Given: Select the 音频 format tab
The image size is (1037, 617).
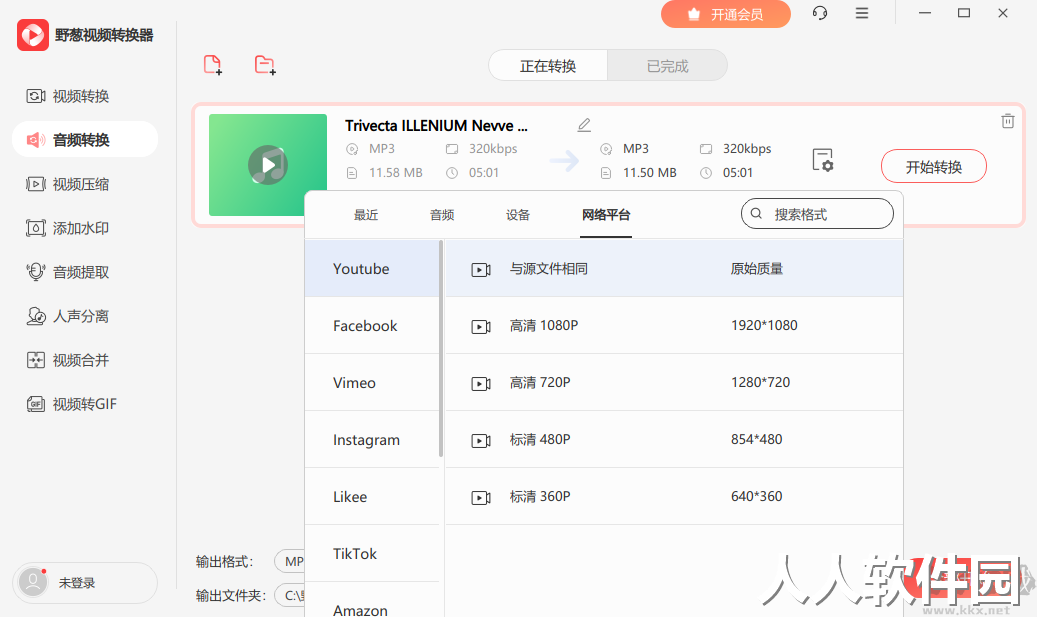Looking at the screenshot, I should (x=442, y=215).
